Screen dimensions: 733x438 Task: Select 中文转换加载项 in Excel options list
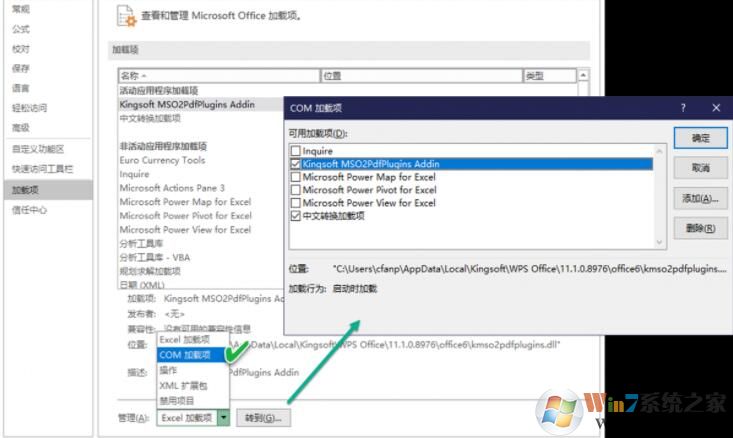tap(150, 118)
